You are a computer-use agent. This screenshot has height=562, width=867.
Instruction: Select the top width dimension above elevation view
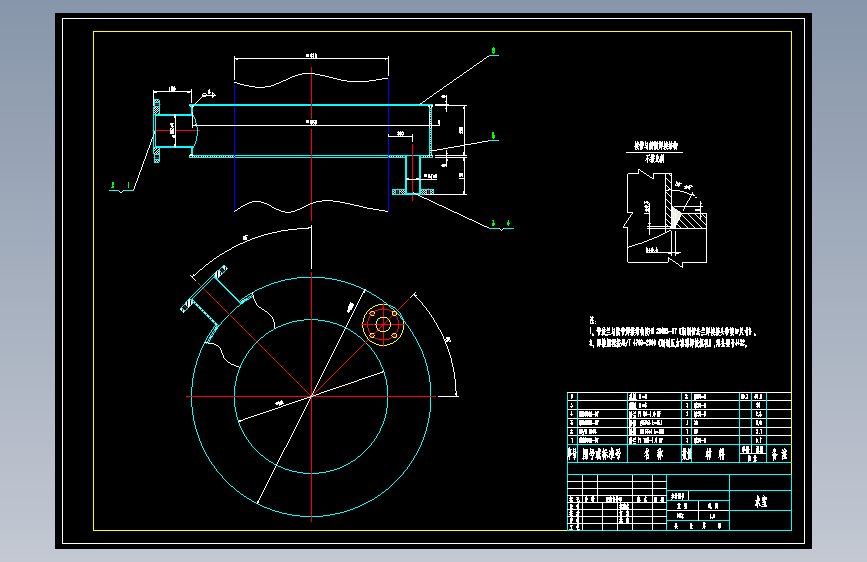click(311, 56)
